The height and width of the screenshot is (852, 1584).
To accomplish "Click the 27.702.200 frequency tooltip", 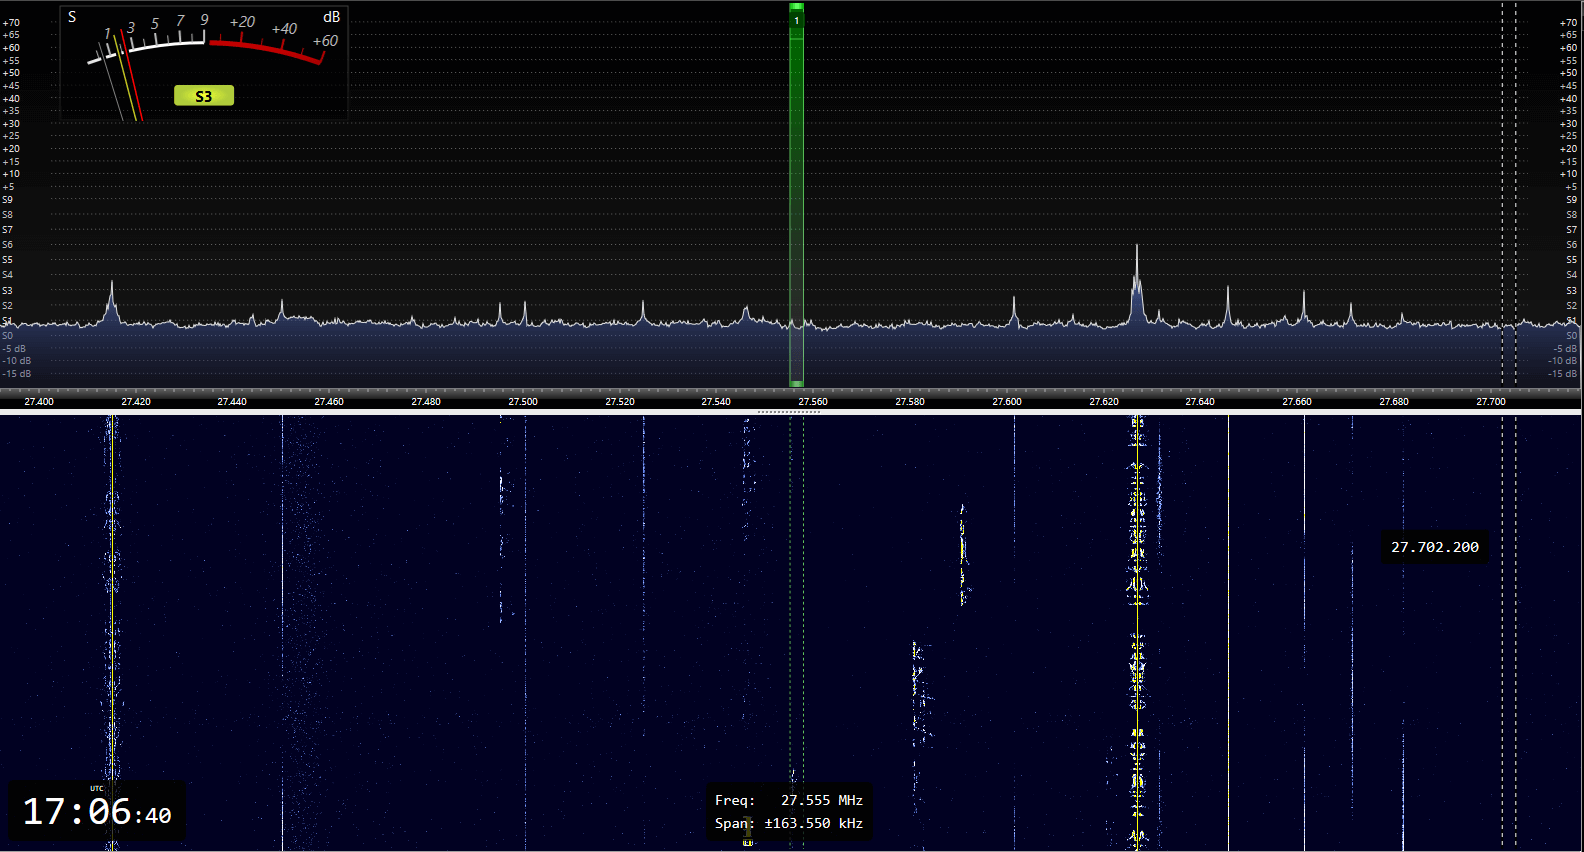I will tap(1434, 547).
